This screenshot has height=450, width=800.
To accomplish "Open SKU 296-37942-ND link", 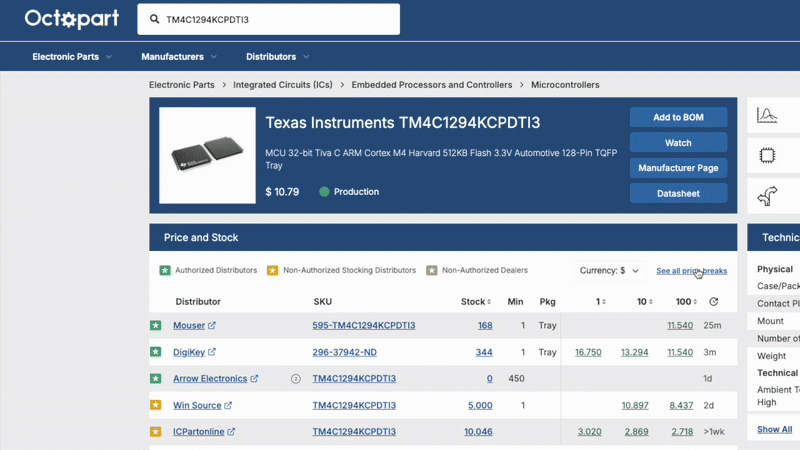I will coord(344,352).
